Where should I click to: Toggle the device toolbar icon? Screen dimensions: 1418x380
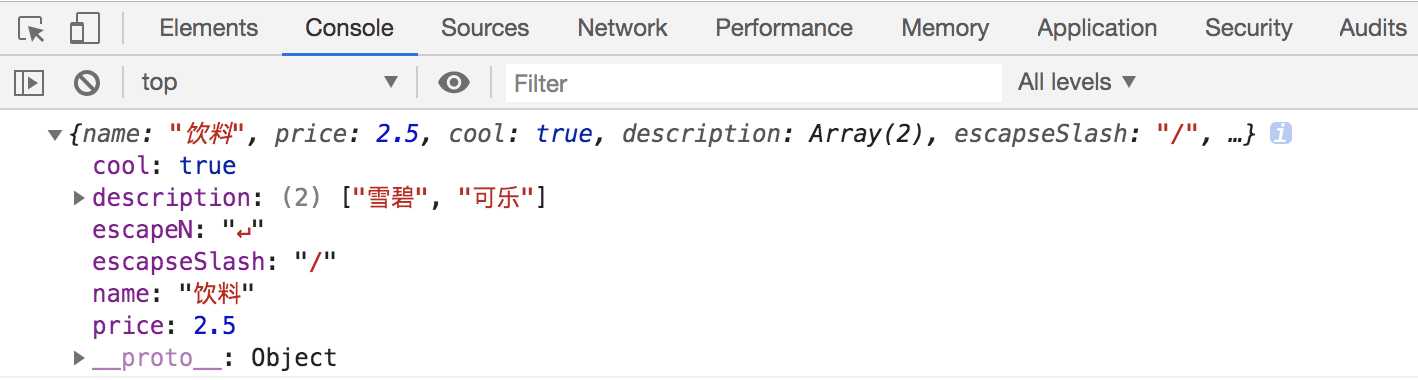click(x=84, y=29)
